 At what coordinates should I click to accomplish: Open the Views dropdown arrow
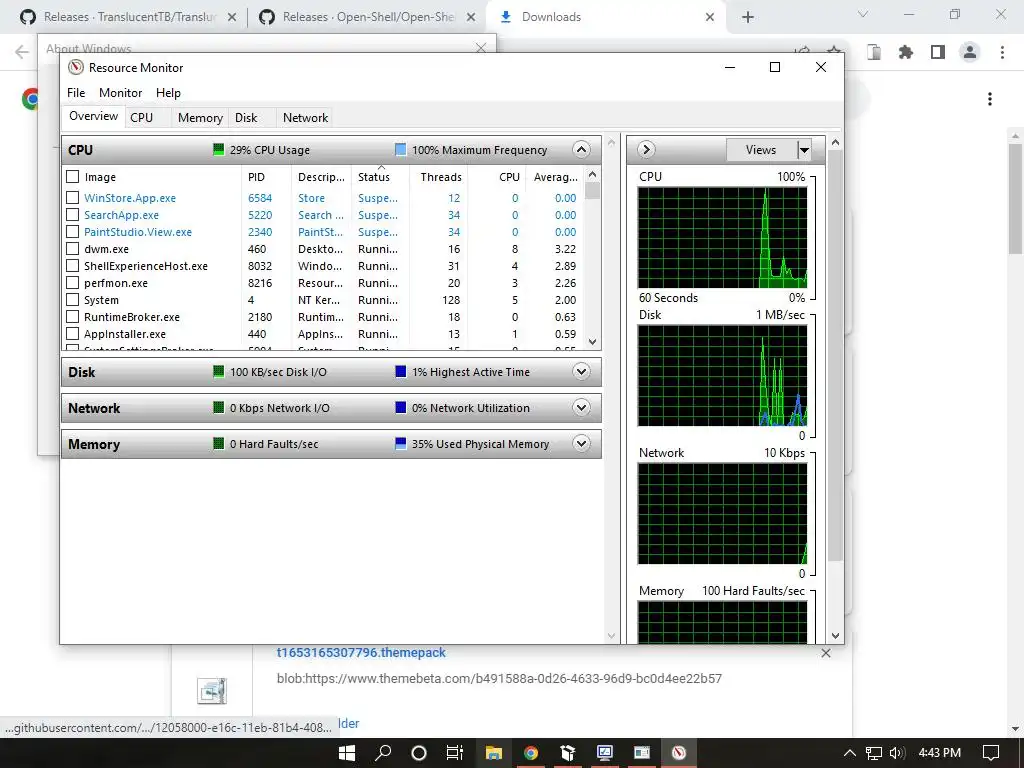click(x=805, y=150)
